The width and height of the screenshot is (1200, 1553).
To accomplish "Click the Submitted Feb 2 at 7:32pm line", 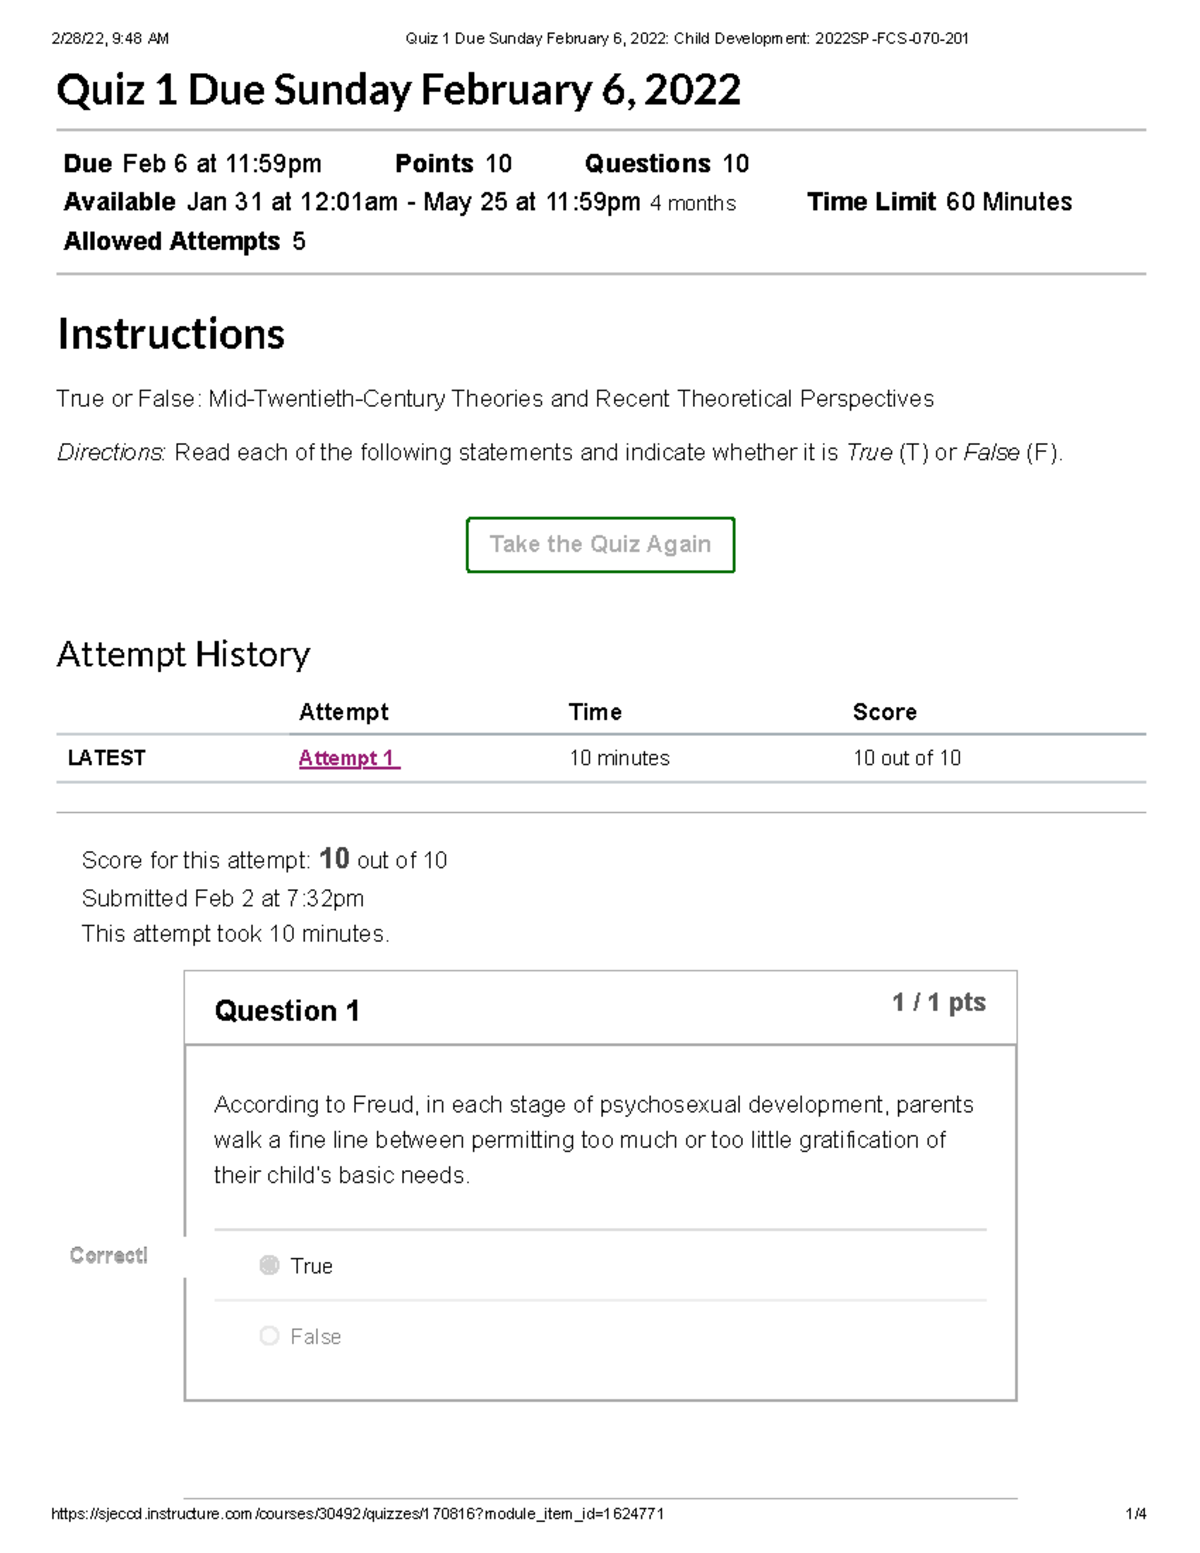I will (x=223, y=898).
